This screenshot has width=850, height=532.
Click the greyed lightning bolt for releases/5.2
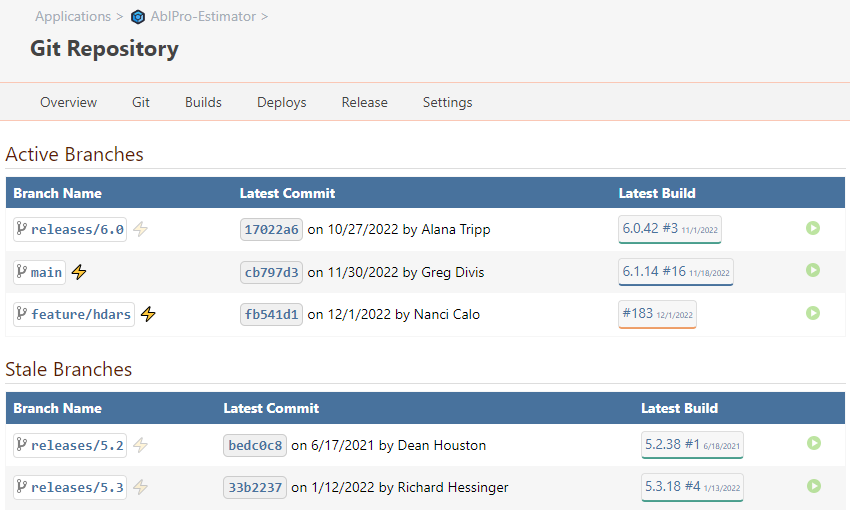(141, 445)
